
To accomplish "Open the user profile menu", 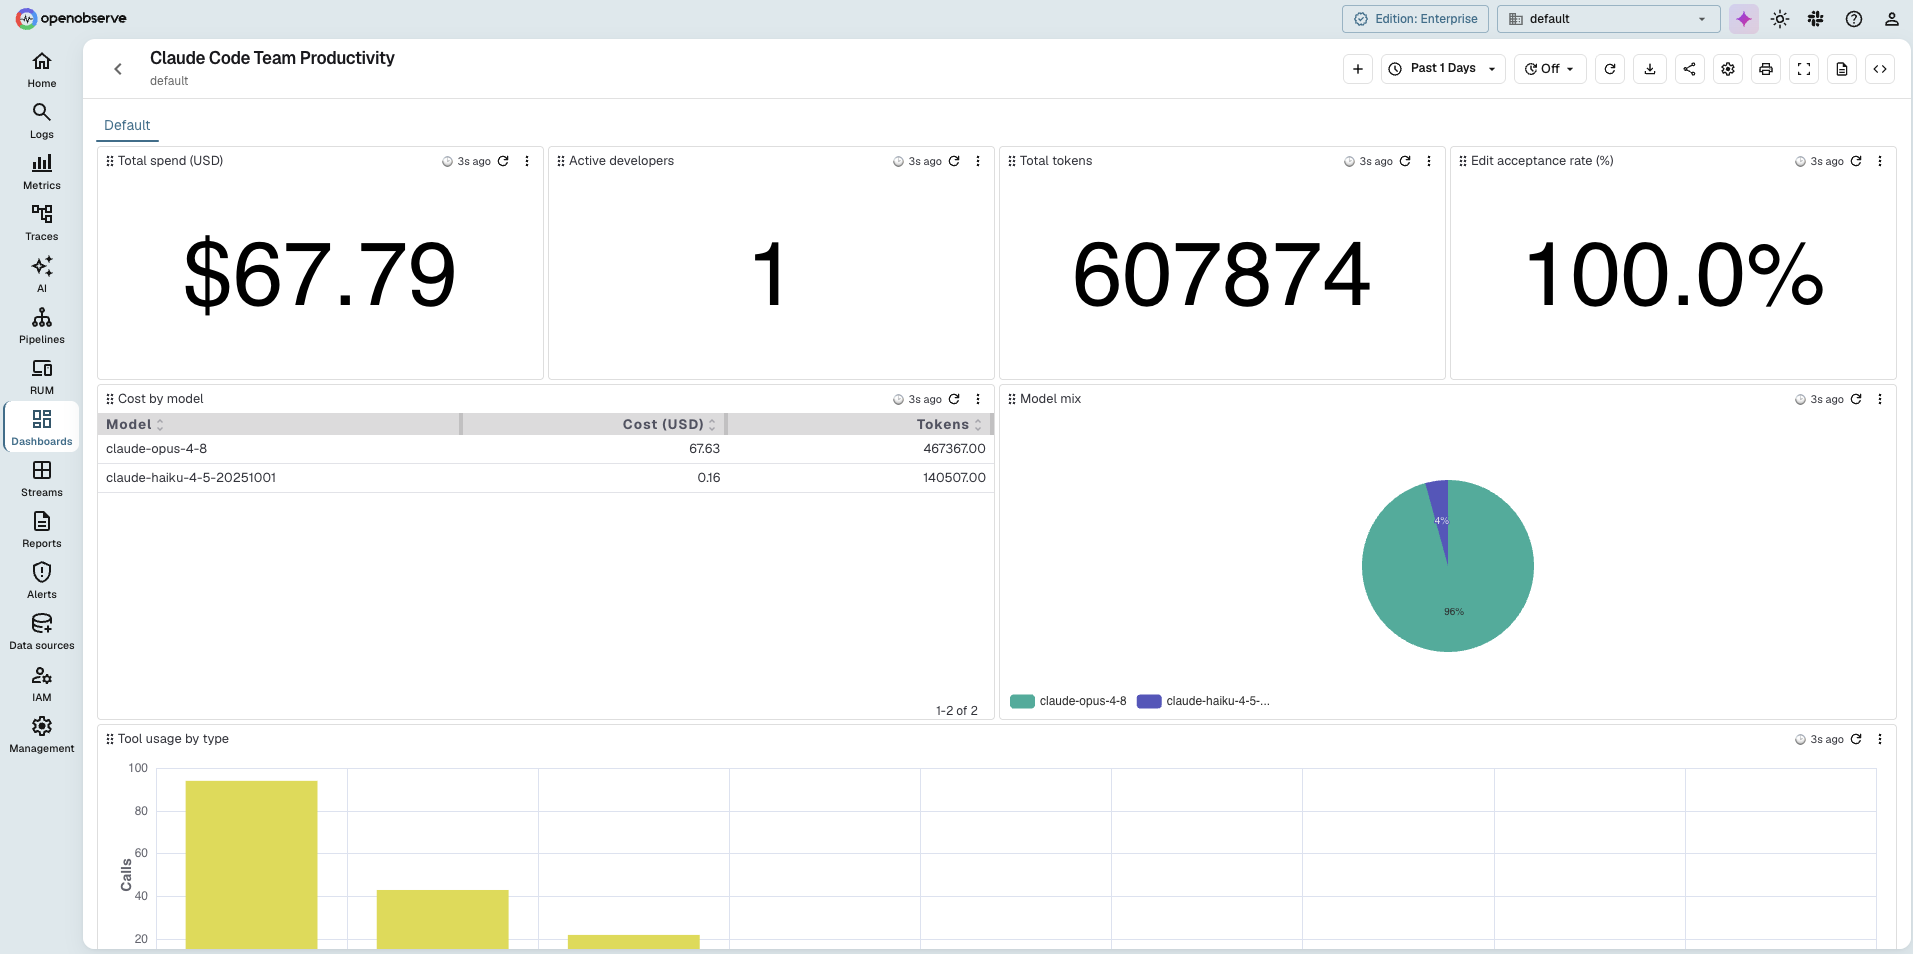I will pyautogui.click(x=1891, y=19).
